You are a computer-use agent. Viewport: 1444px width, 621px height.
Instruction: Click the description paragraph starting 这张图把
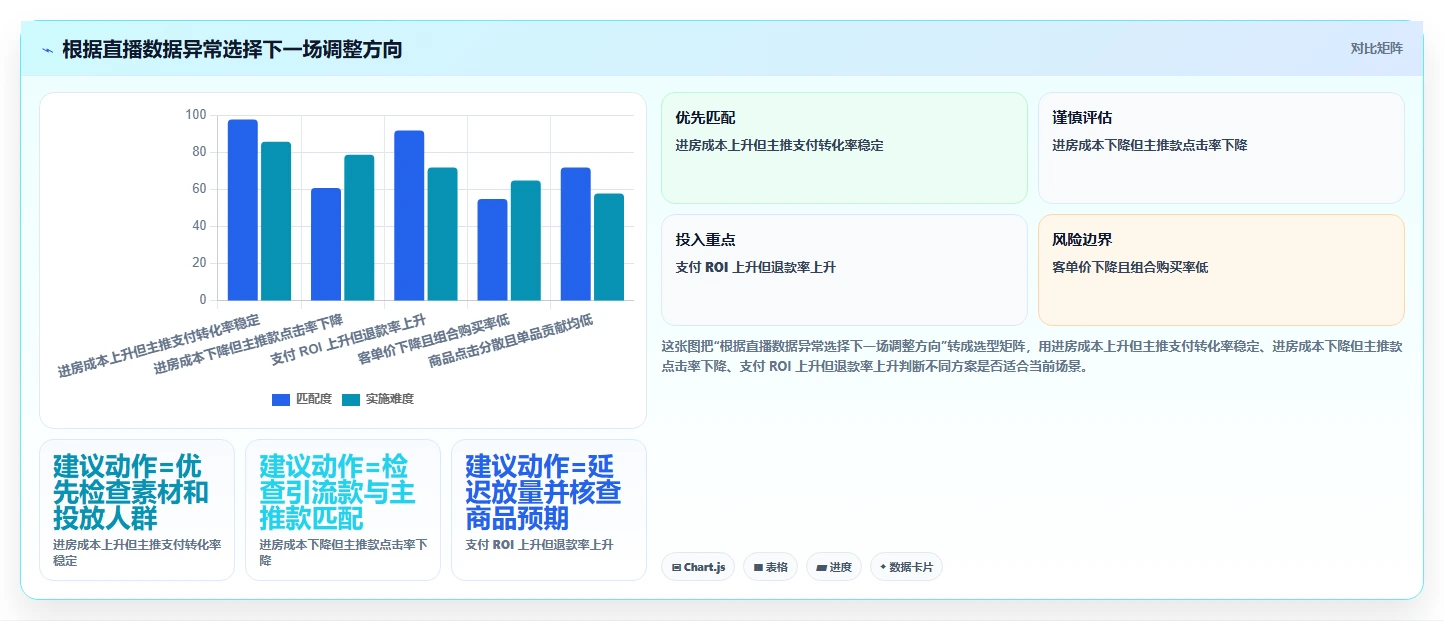[1032, 356]
